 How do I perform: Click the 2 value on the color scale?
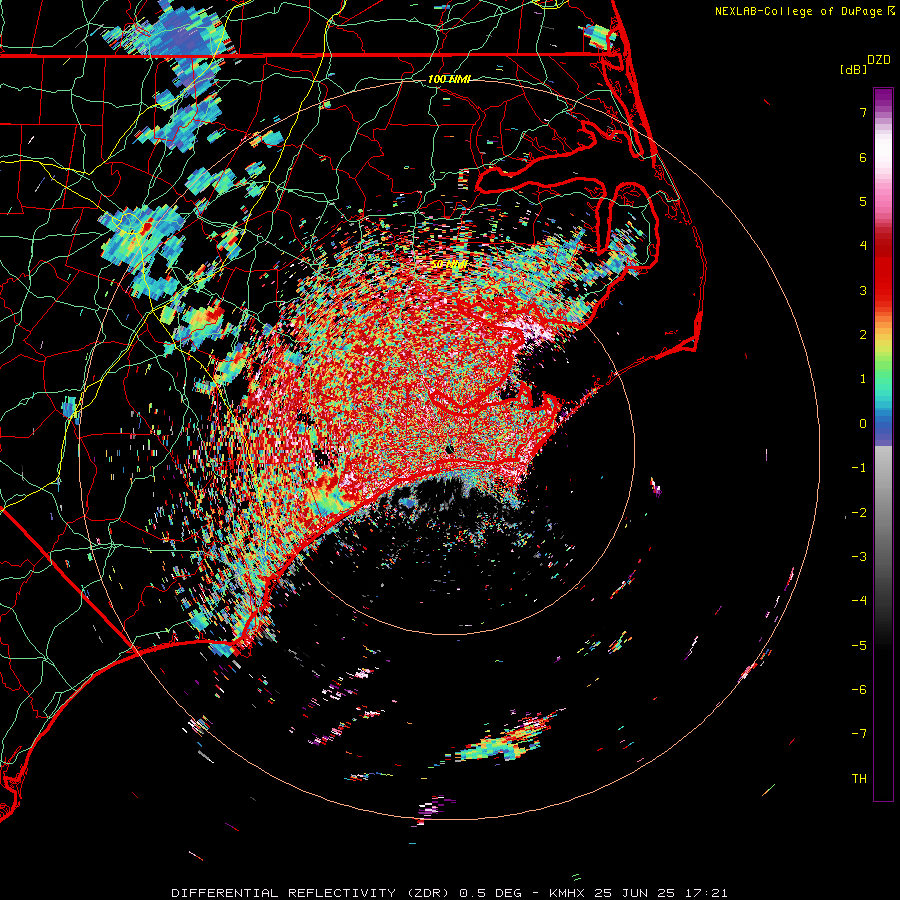point(863,335)
